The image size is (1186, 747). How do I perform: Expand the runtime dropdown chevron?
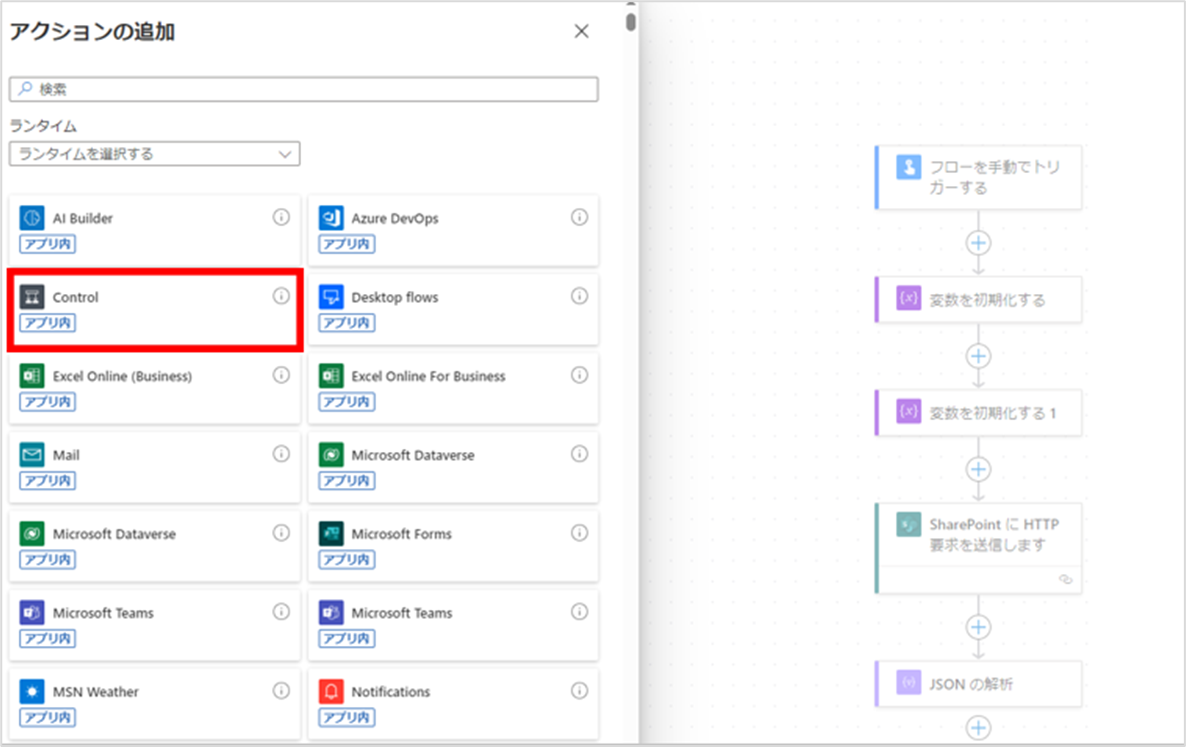284,154
